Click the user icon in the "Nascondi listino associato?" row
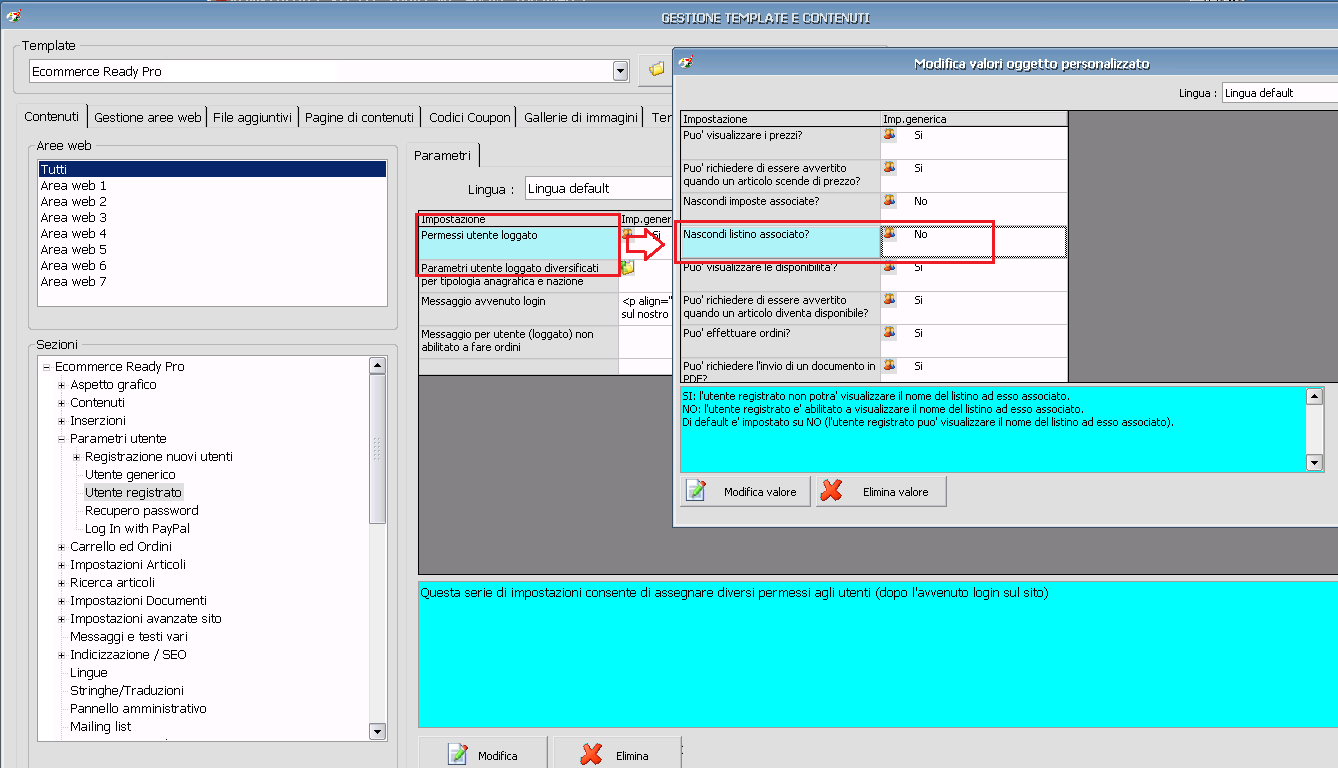 889,234
